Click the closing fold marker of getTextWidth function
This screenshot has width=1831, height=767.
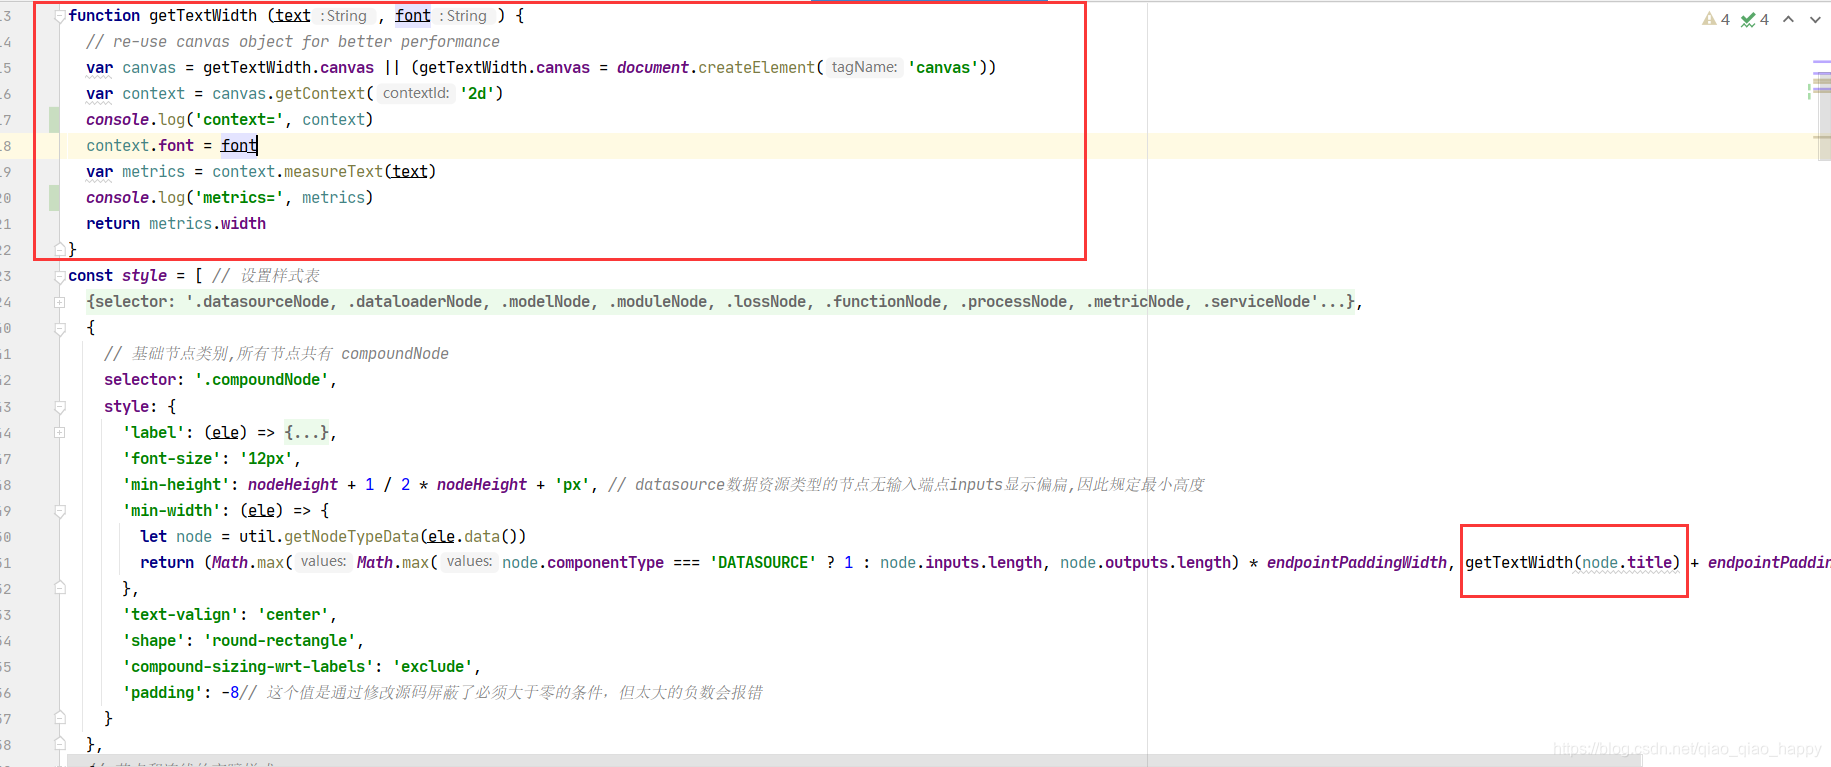pos(60,248)
